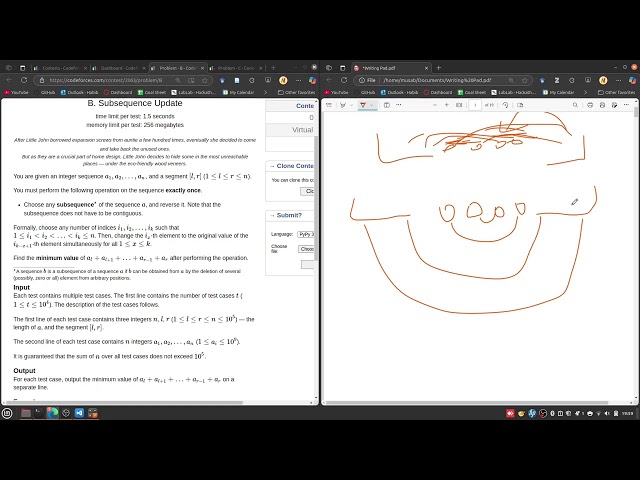
Task: Open browser settings ellipsis in PDF window
Action: tap(618, 80)
